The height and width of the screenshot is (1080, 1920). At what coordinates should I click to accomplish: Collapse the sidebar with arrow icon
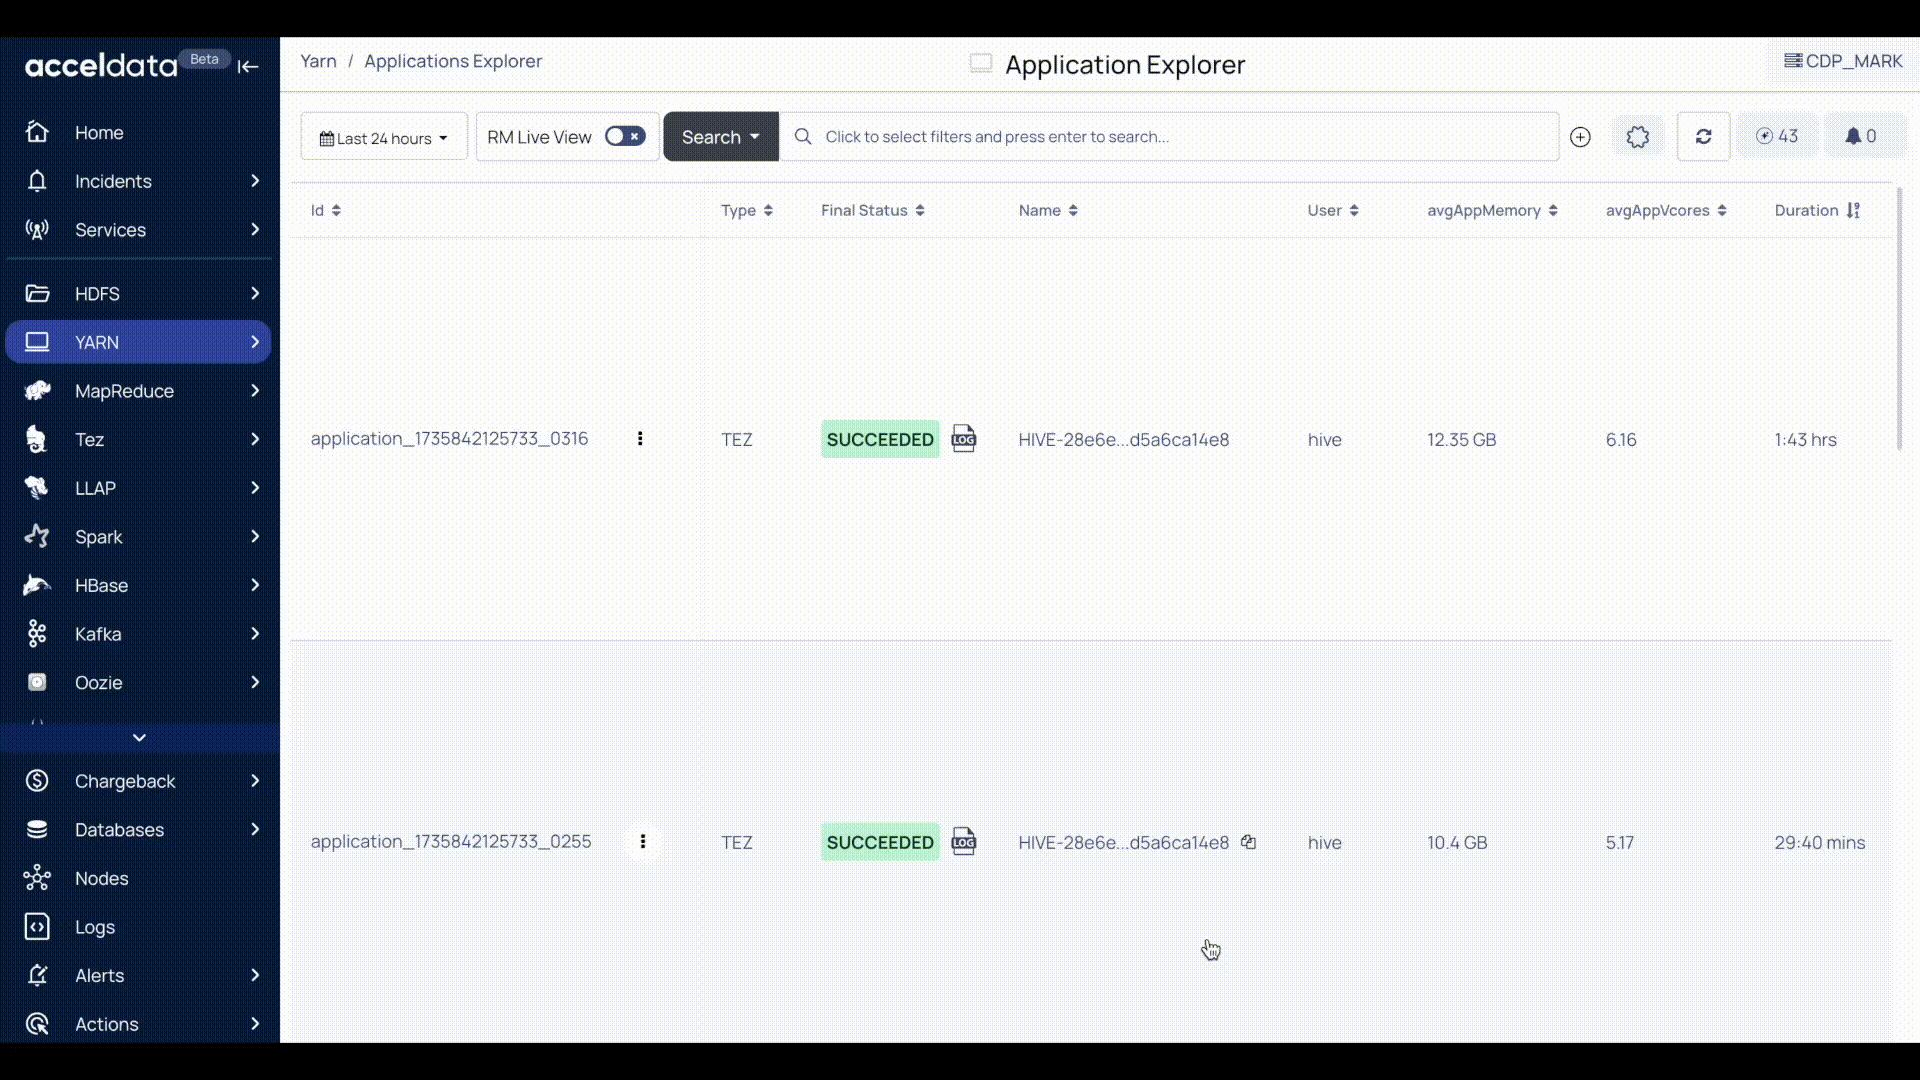248,67
